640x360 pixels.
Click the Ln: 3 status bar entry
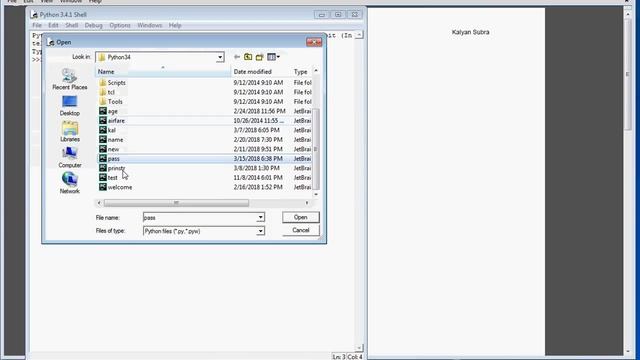[x=339, y=357]
